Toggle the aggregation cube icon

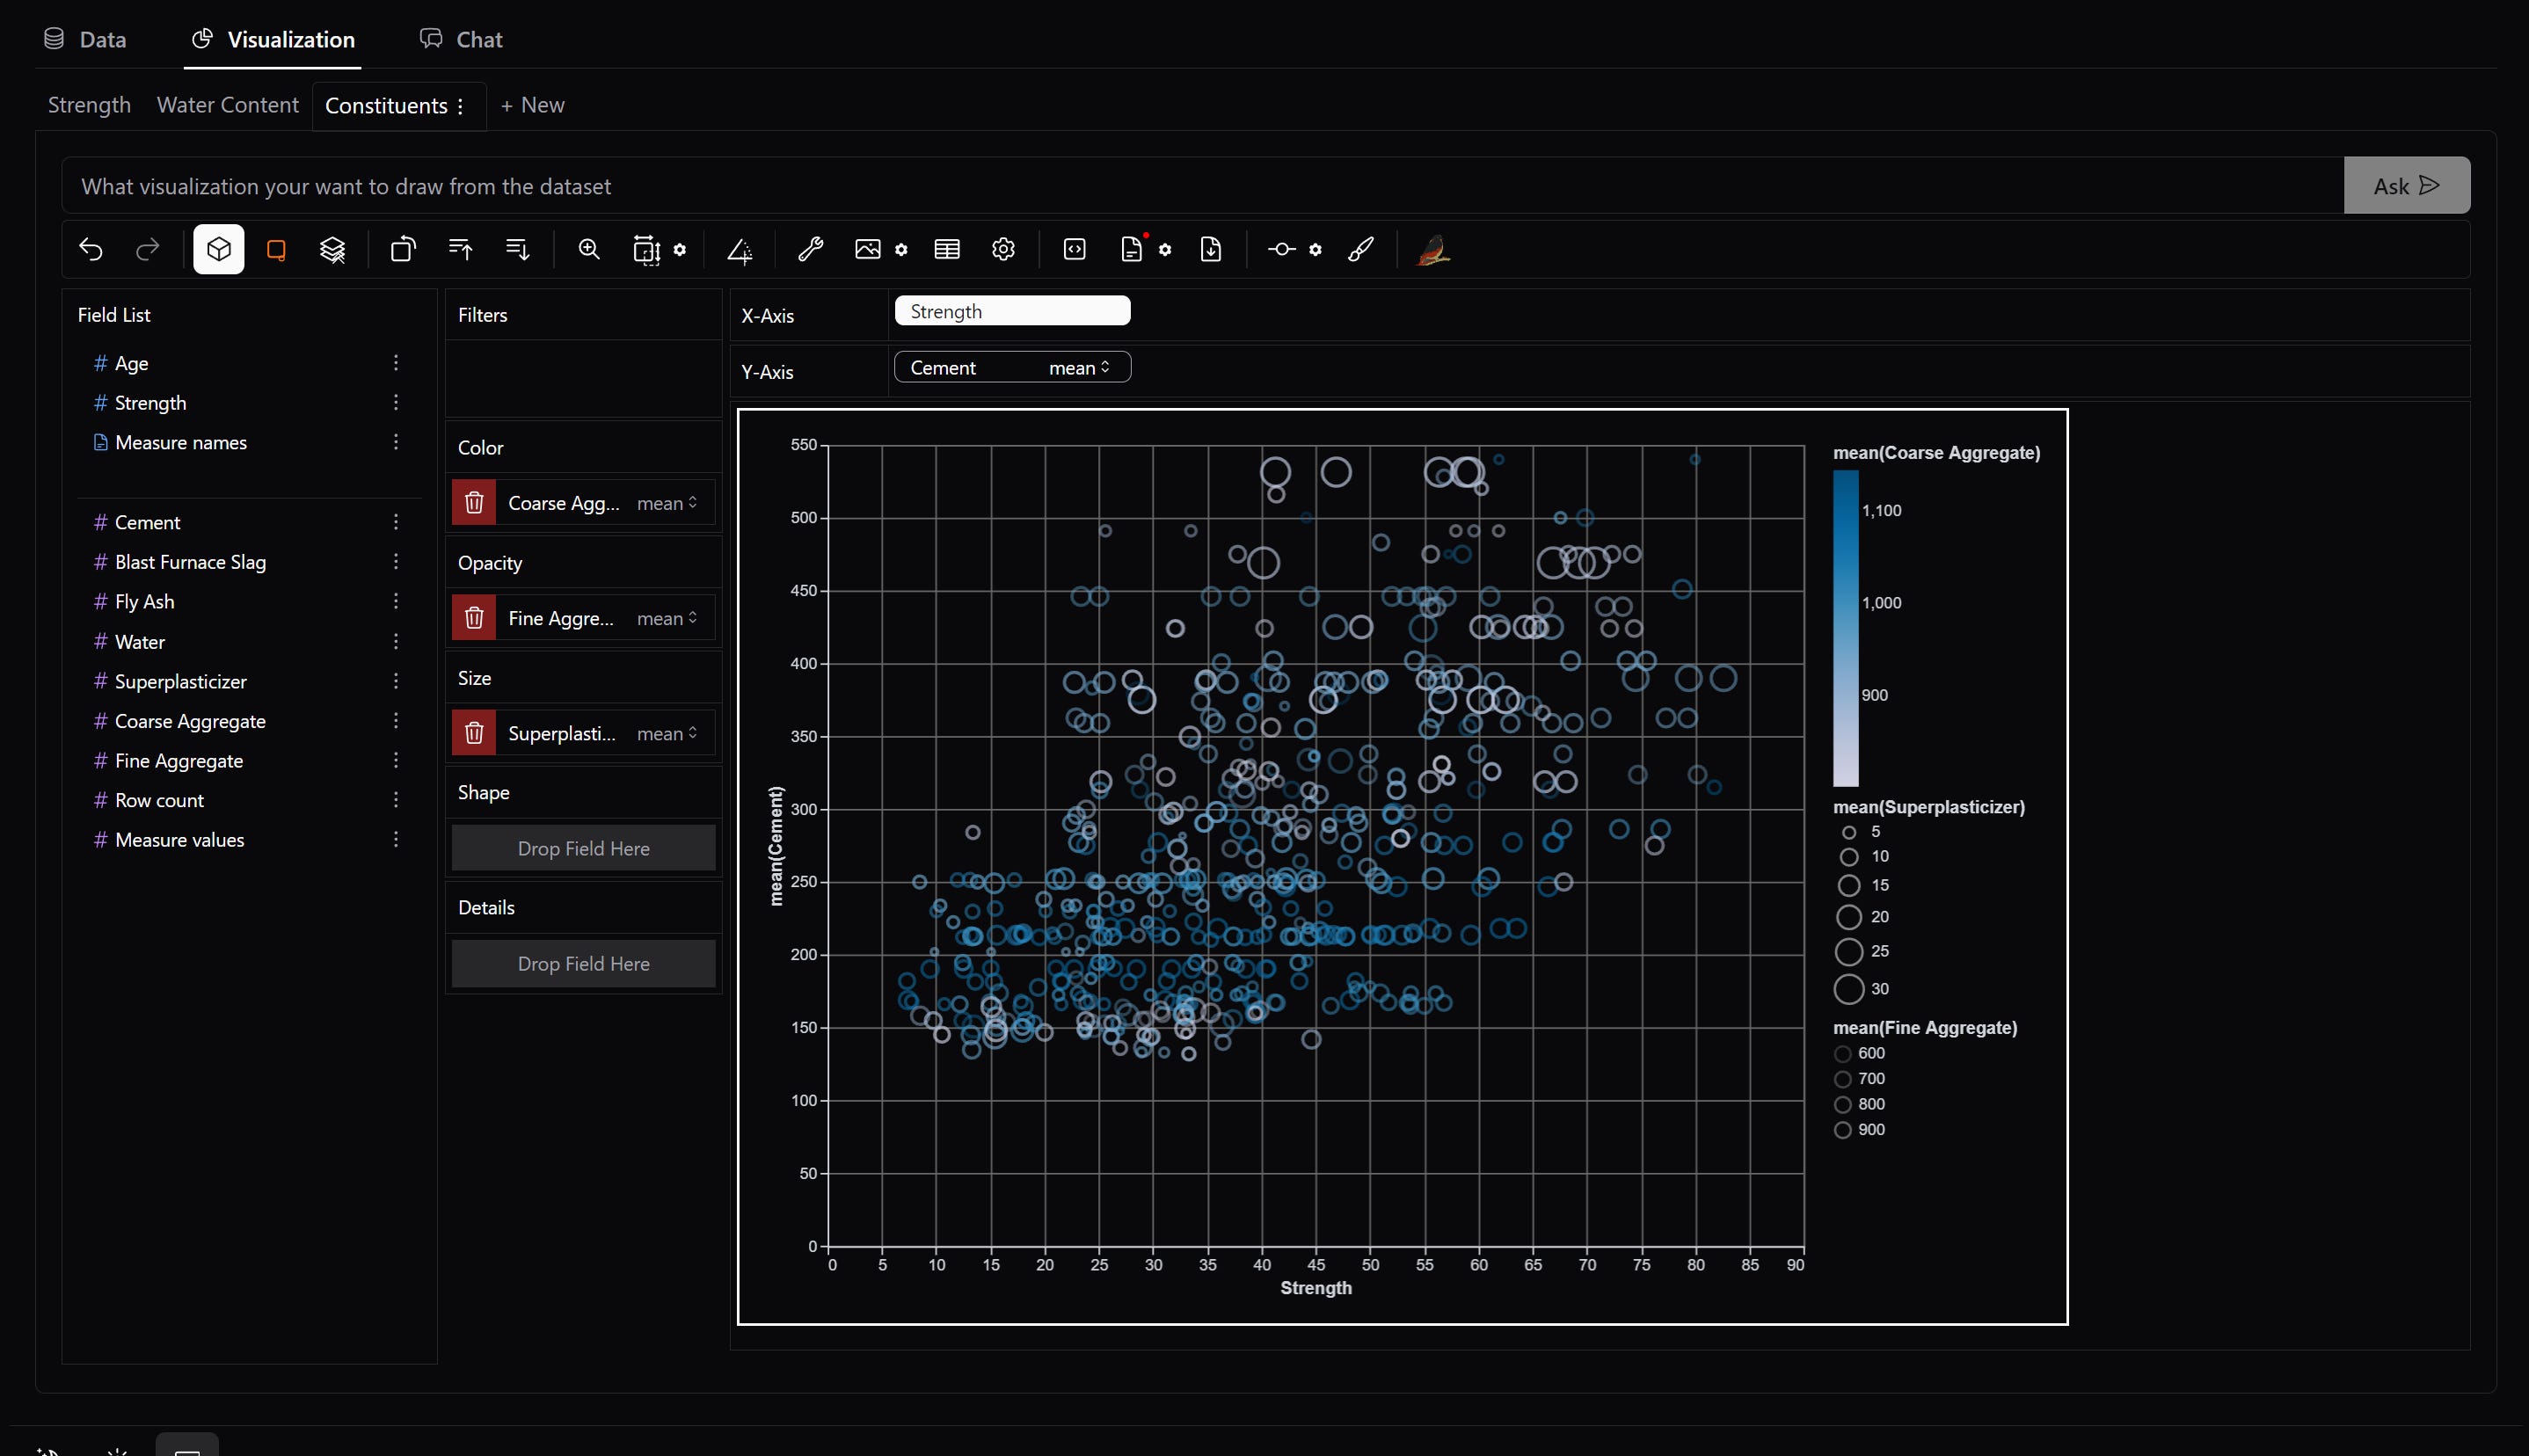(219, 249)
